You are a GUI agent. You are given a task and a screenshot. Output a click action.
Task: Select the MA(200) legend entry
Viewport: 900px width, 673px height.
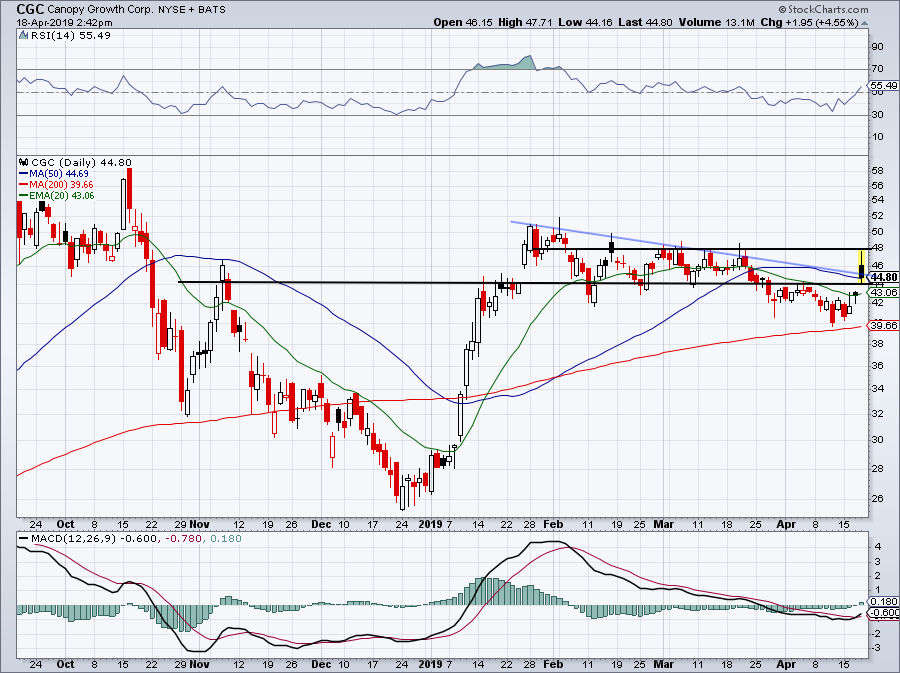tap(50, 185)
